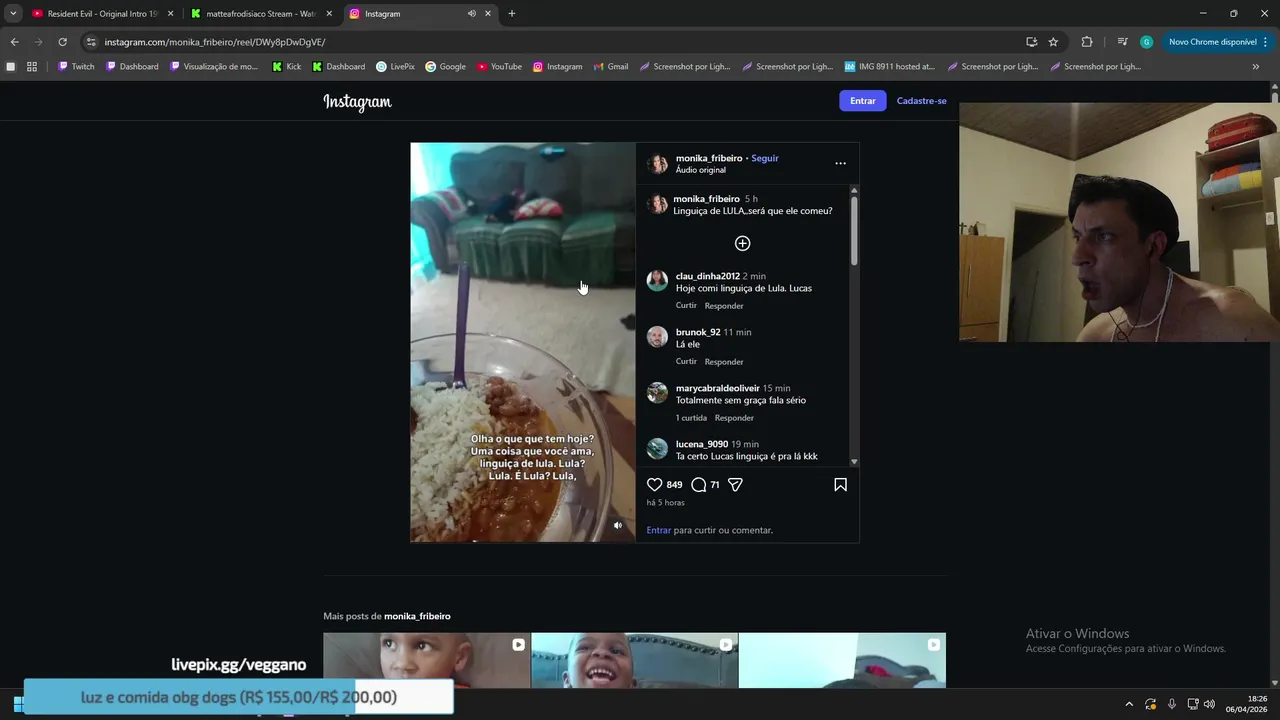Open the microphone tray icon
The width and height of the screenshot is (1280, 720).
click(1172, 704)
